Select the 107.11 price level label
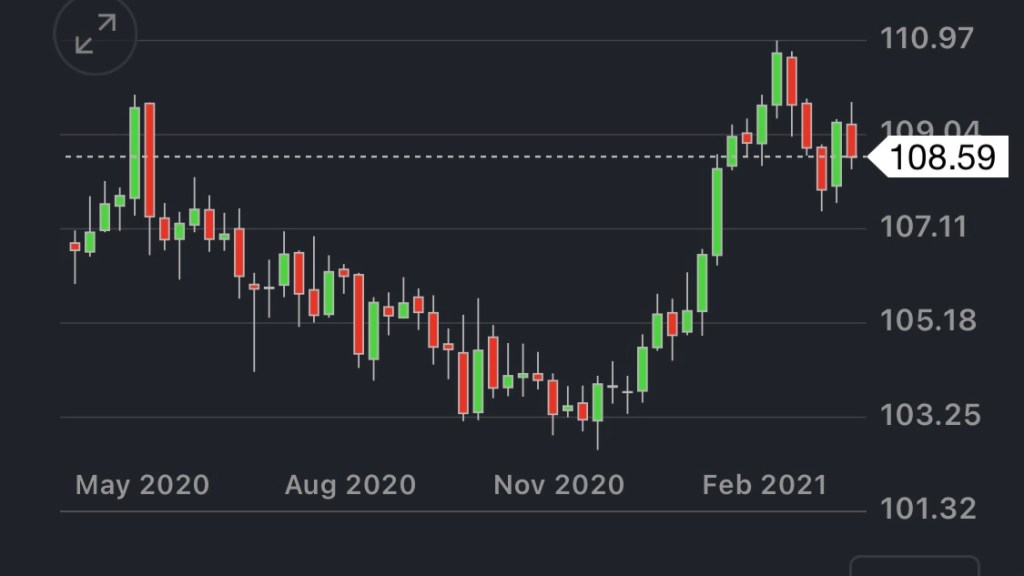1024x576 pixels. [x=926, y=227]
